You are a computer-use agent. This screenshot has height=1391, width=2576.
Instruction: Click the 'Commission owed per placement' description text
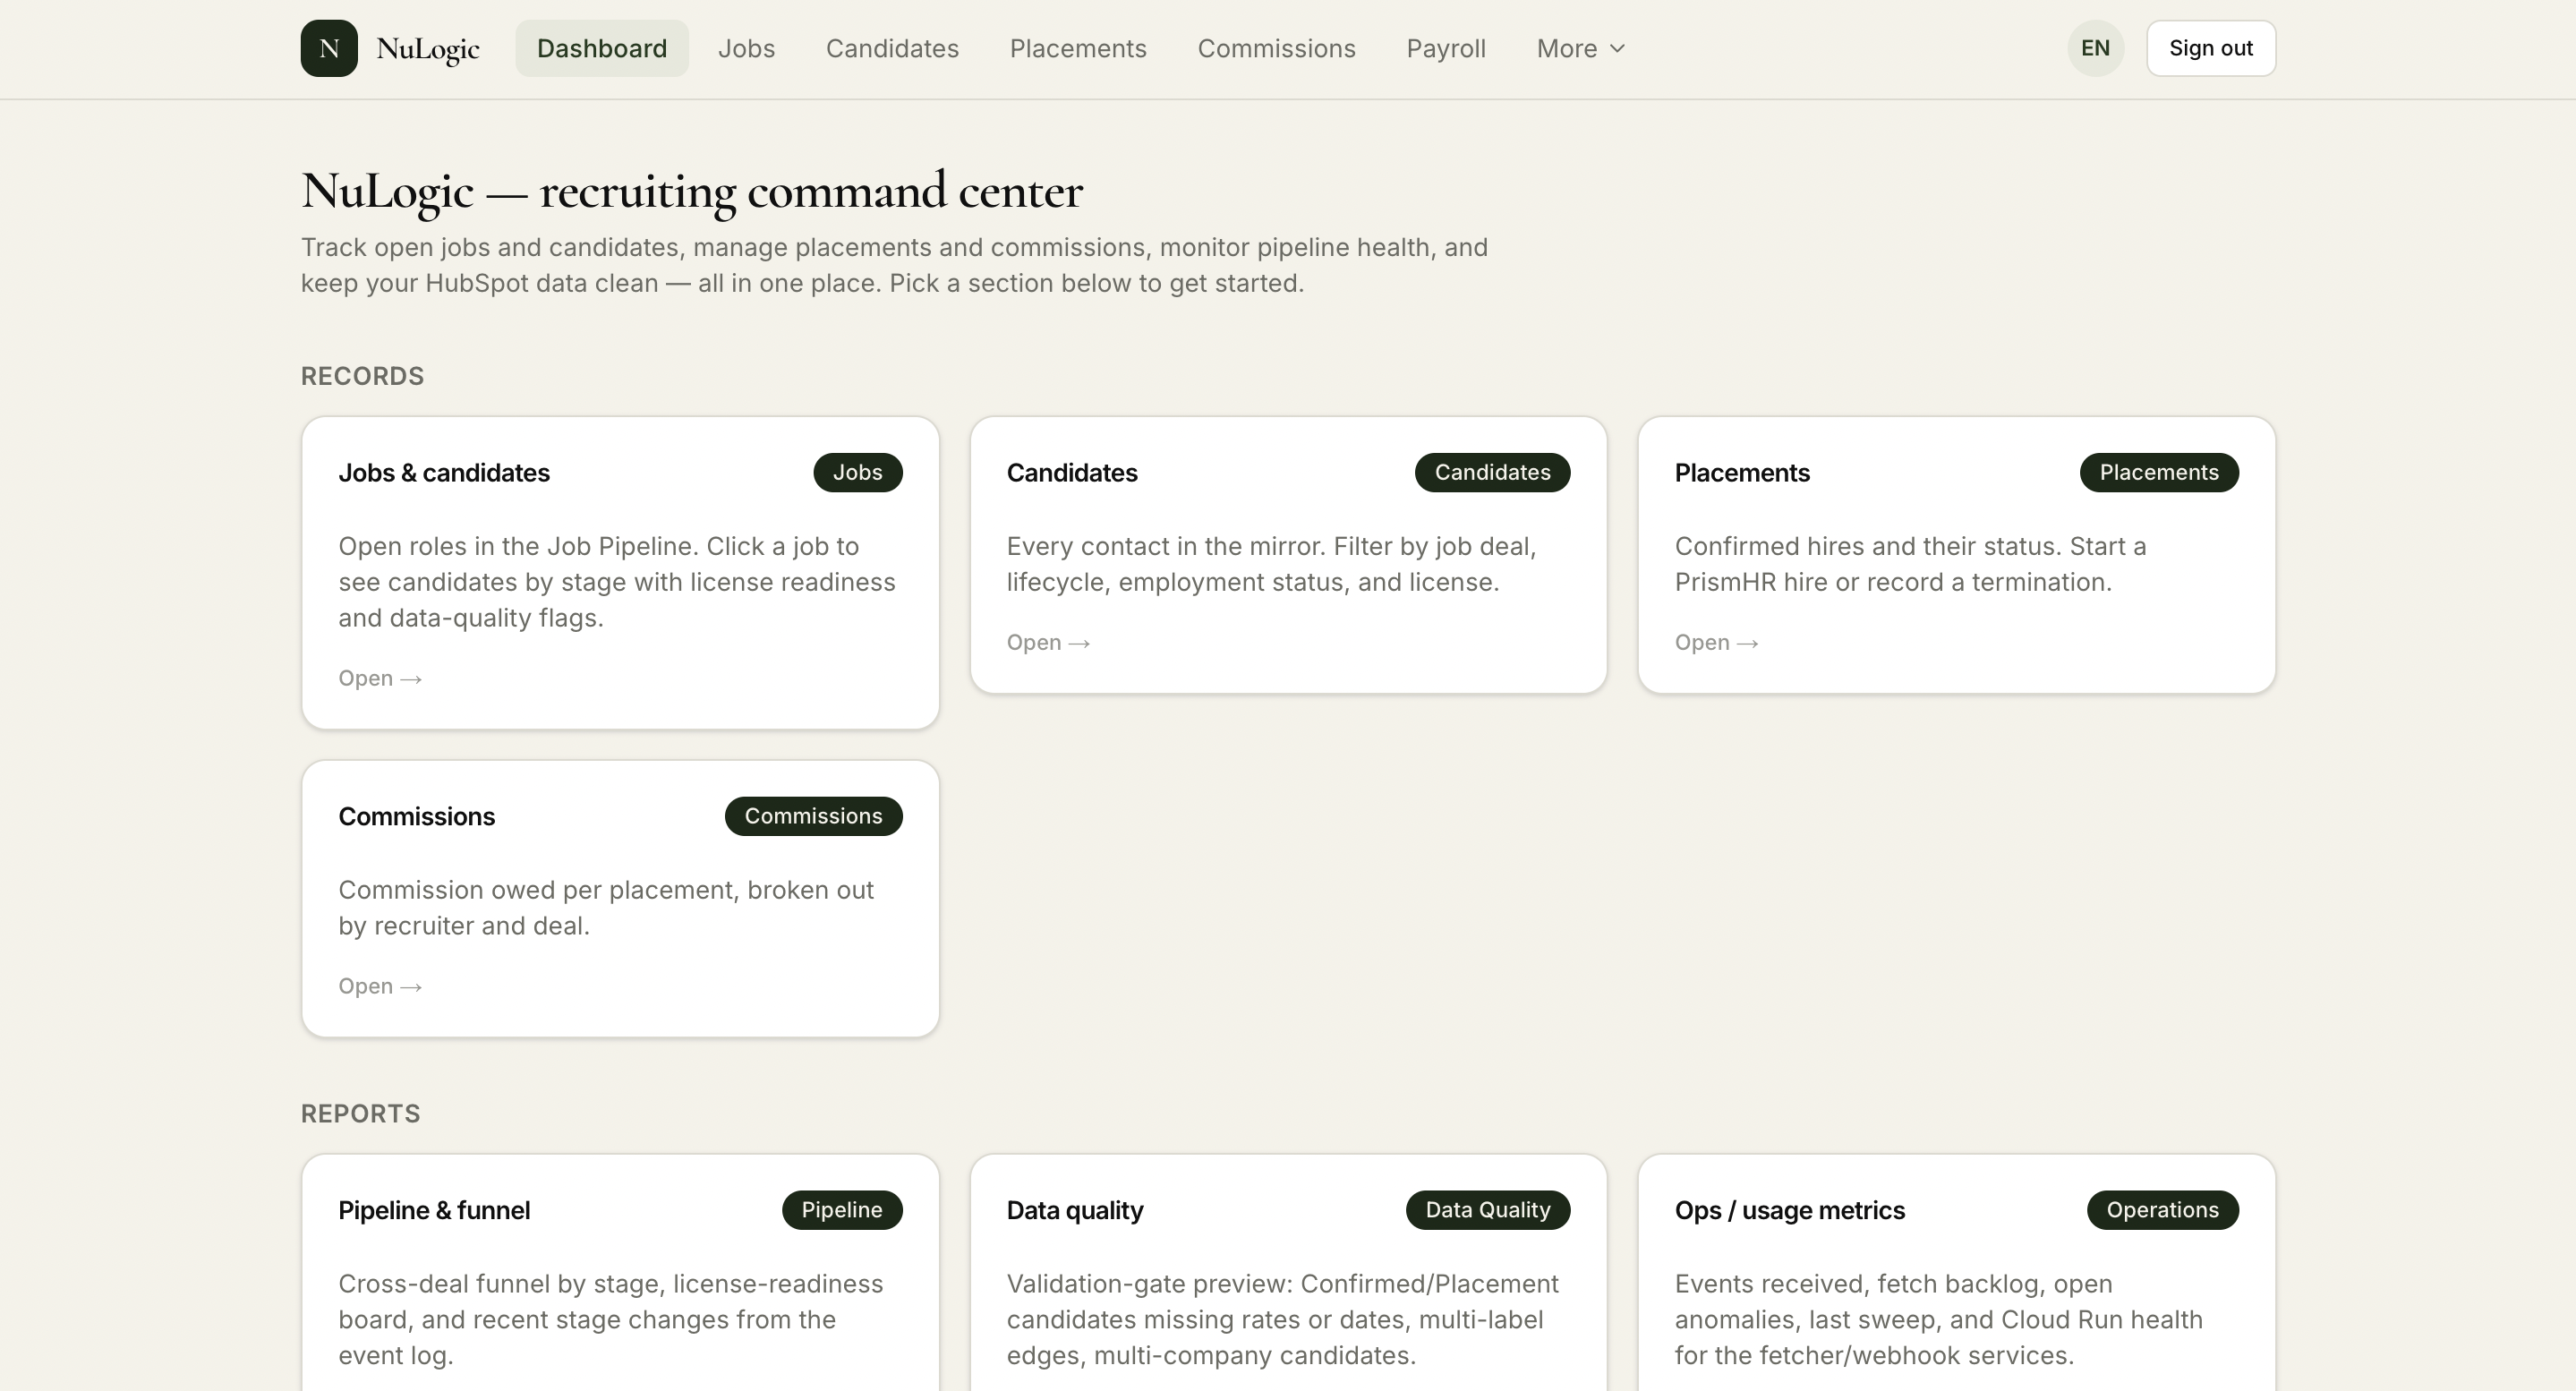[x=606, y=908]
